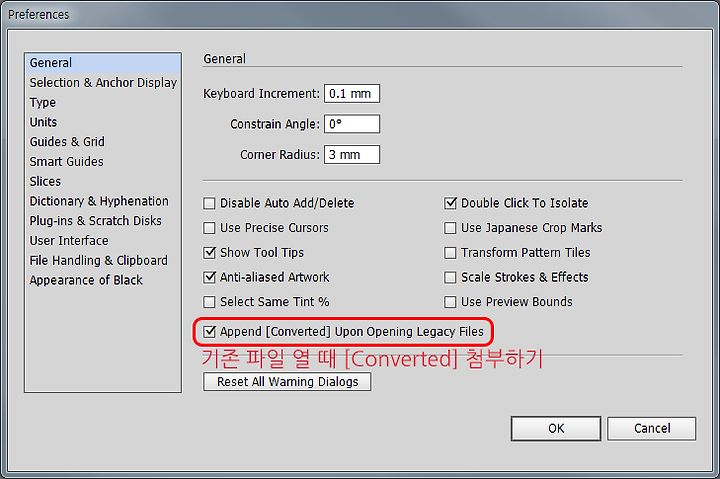
Task: Select File Handling & Clipboard category
Action: point(103,260)
